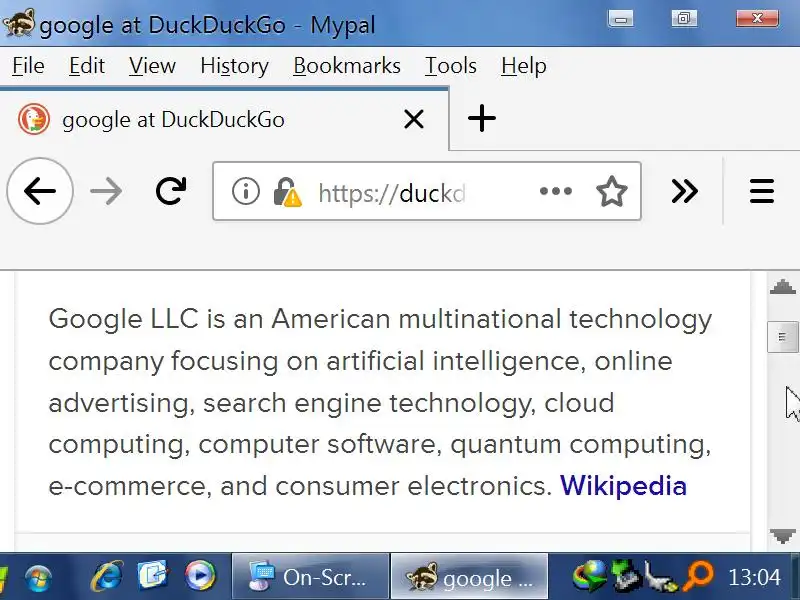Open the hamburger application menu

762,191
